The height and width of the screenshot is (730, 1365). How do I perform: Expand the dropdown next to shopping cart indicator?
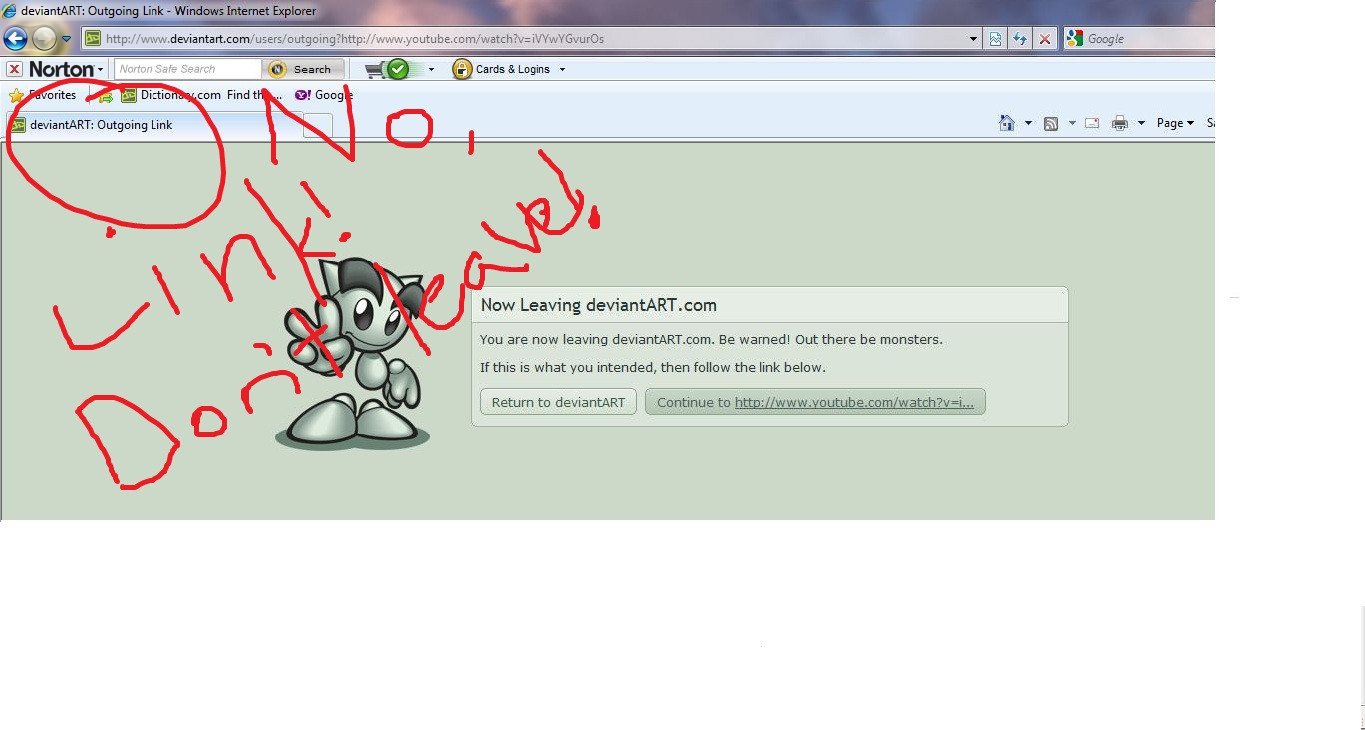pyautogui.click(x=431, y=69)
